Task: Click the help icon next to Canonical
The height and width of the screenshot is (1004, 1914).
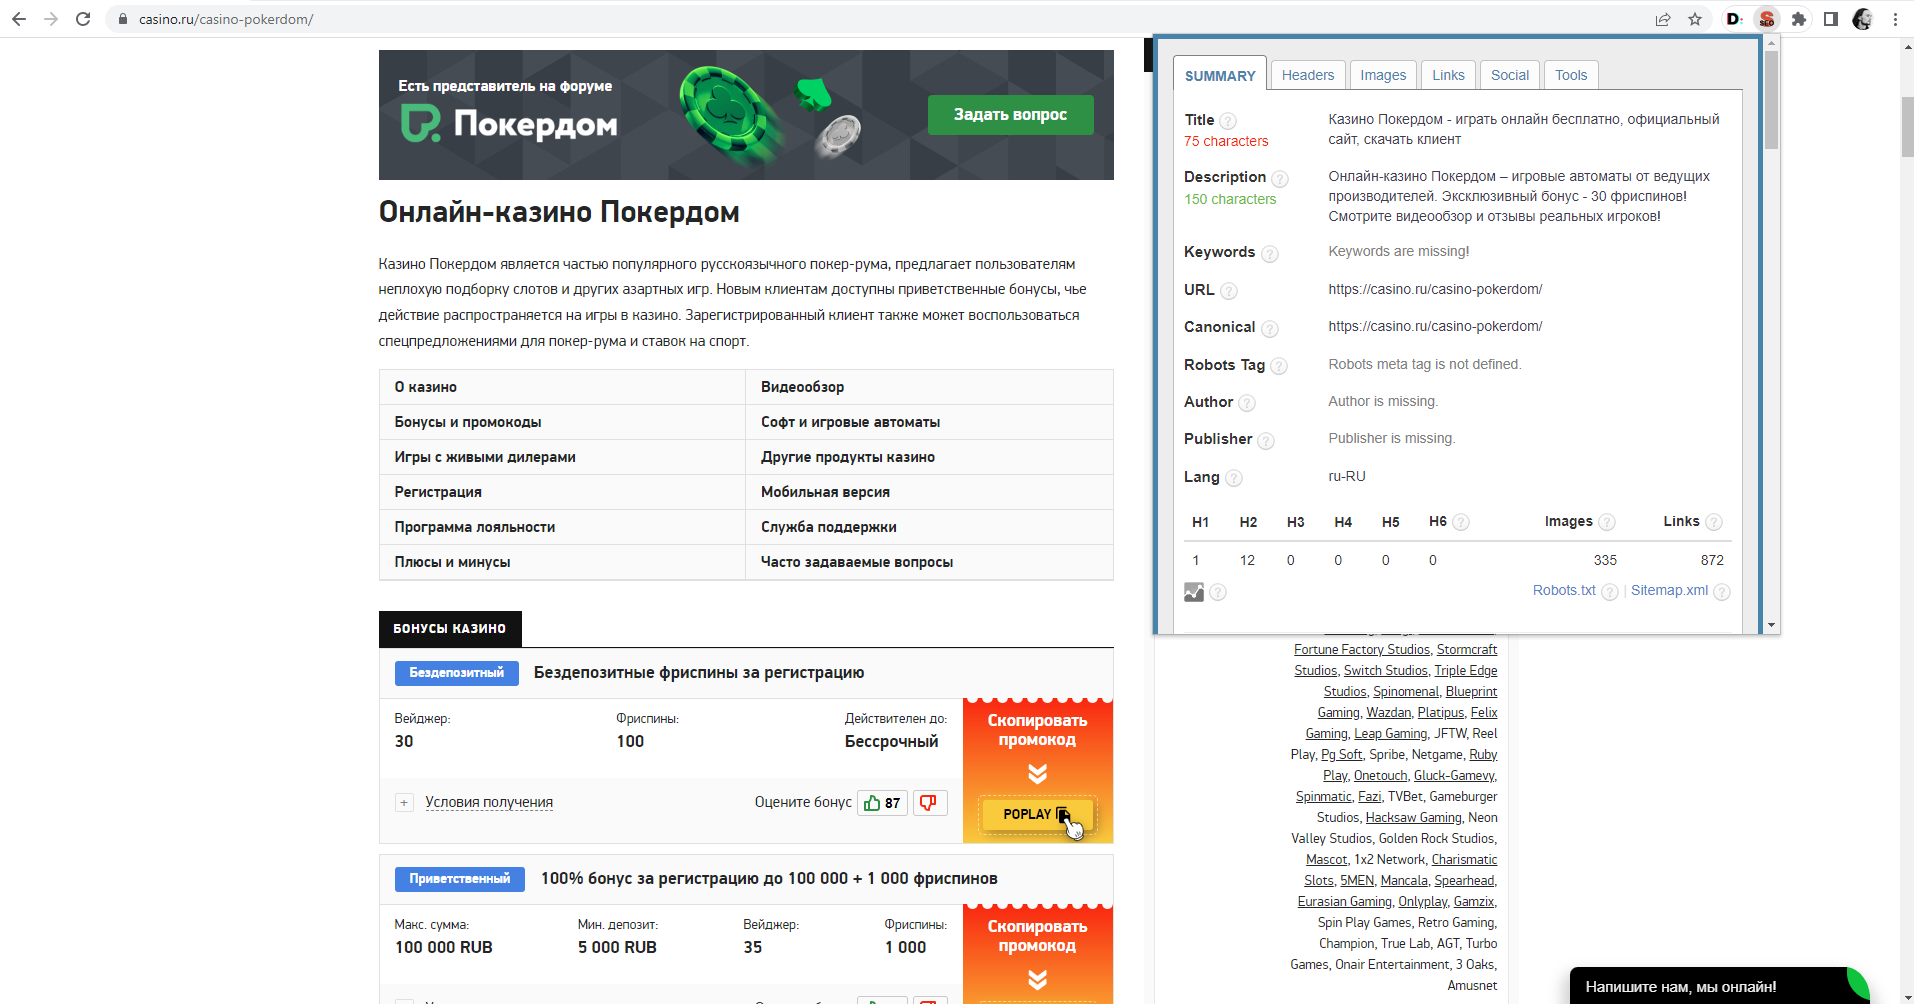Action: [1270, 329]
